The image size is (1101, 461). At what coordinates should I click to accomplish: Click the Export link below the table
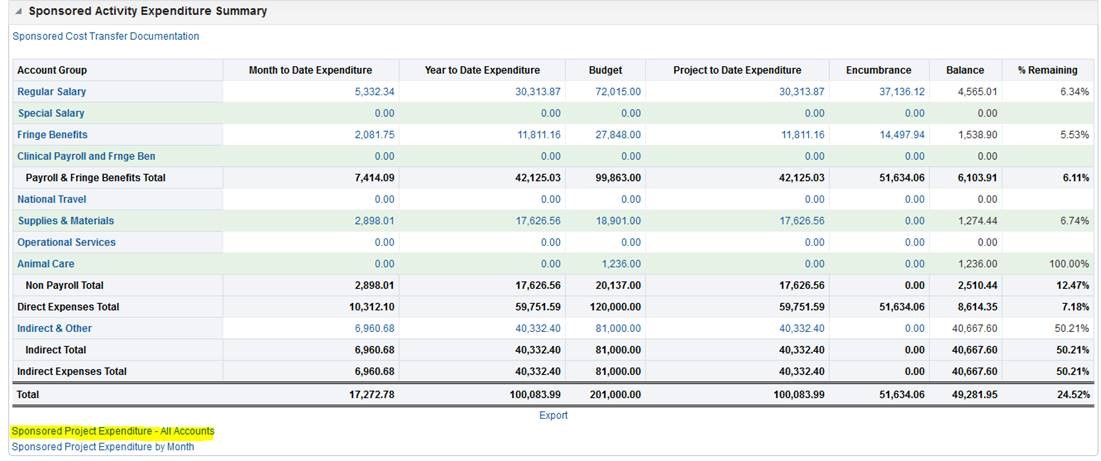pyautogui.click(x=553, y=415)
